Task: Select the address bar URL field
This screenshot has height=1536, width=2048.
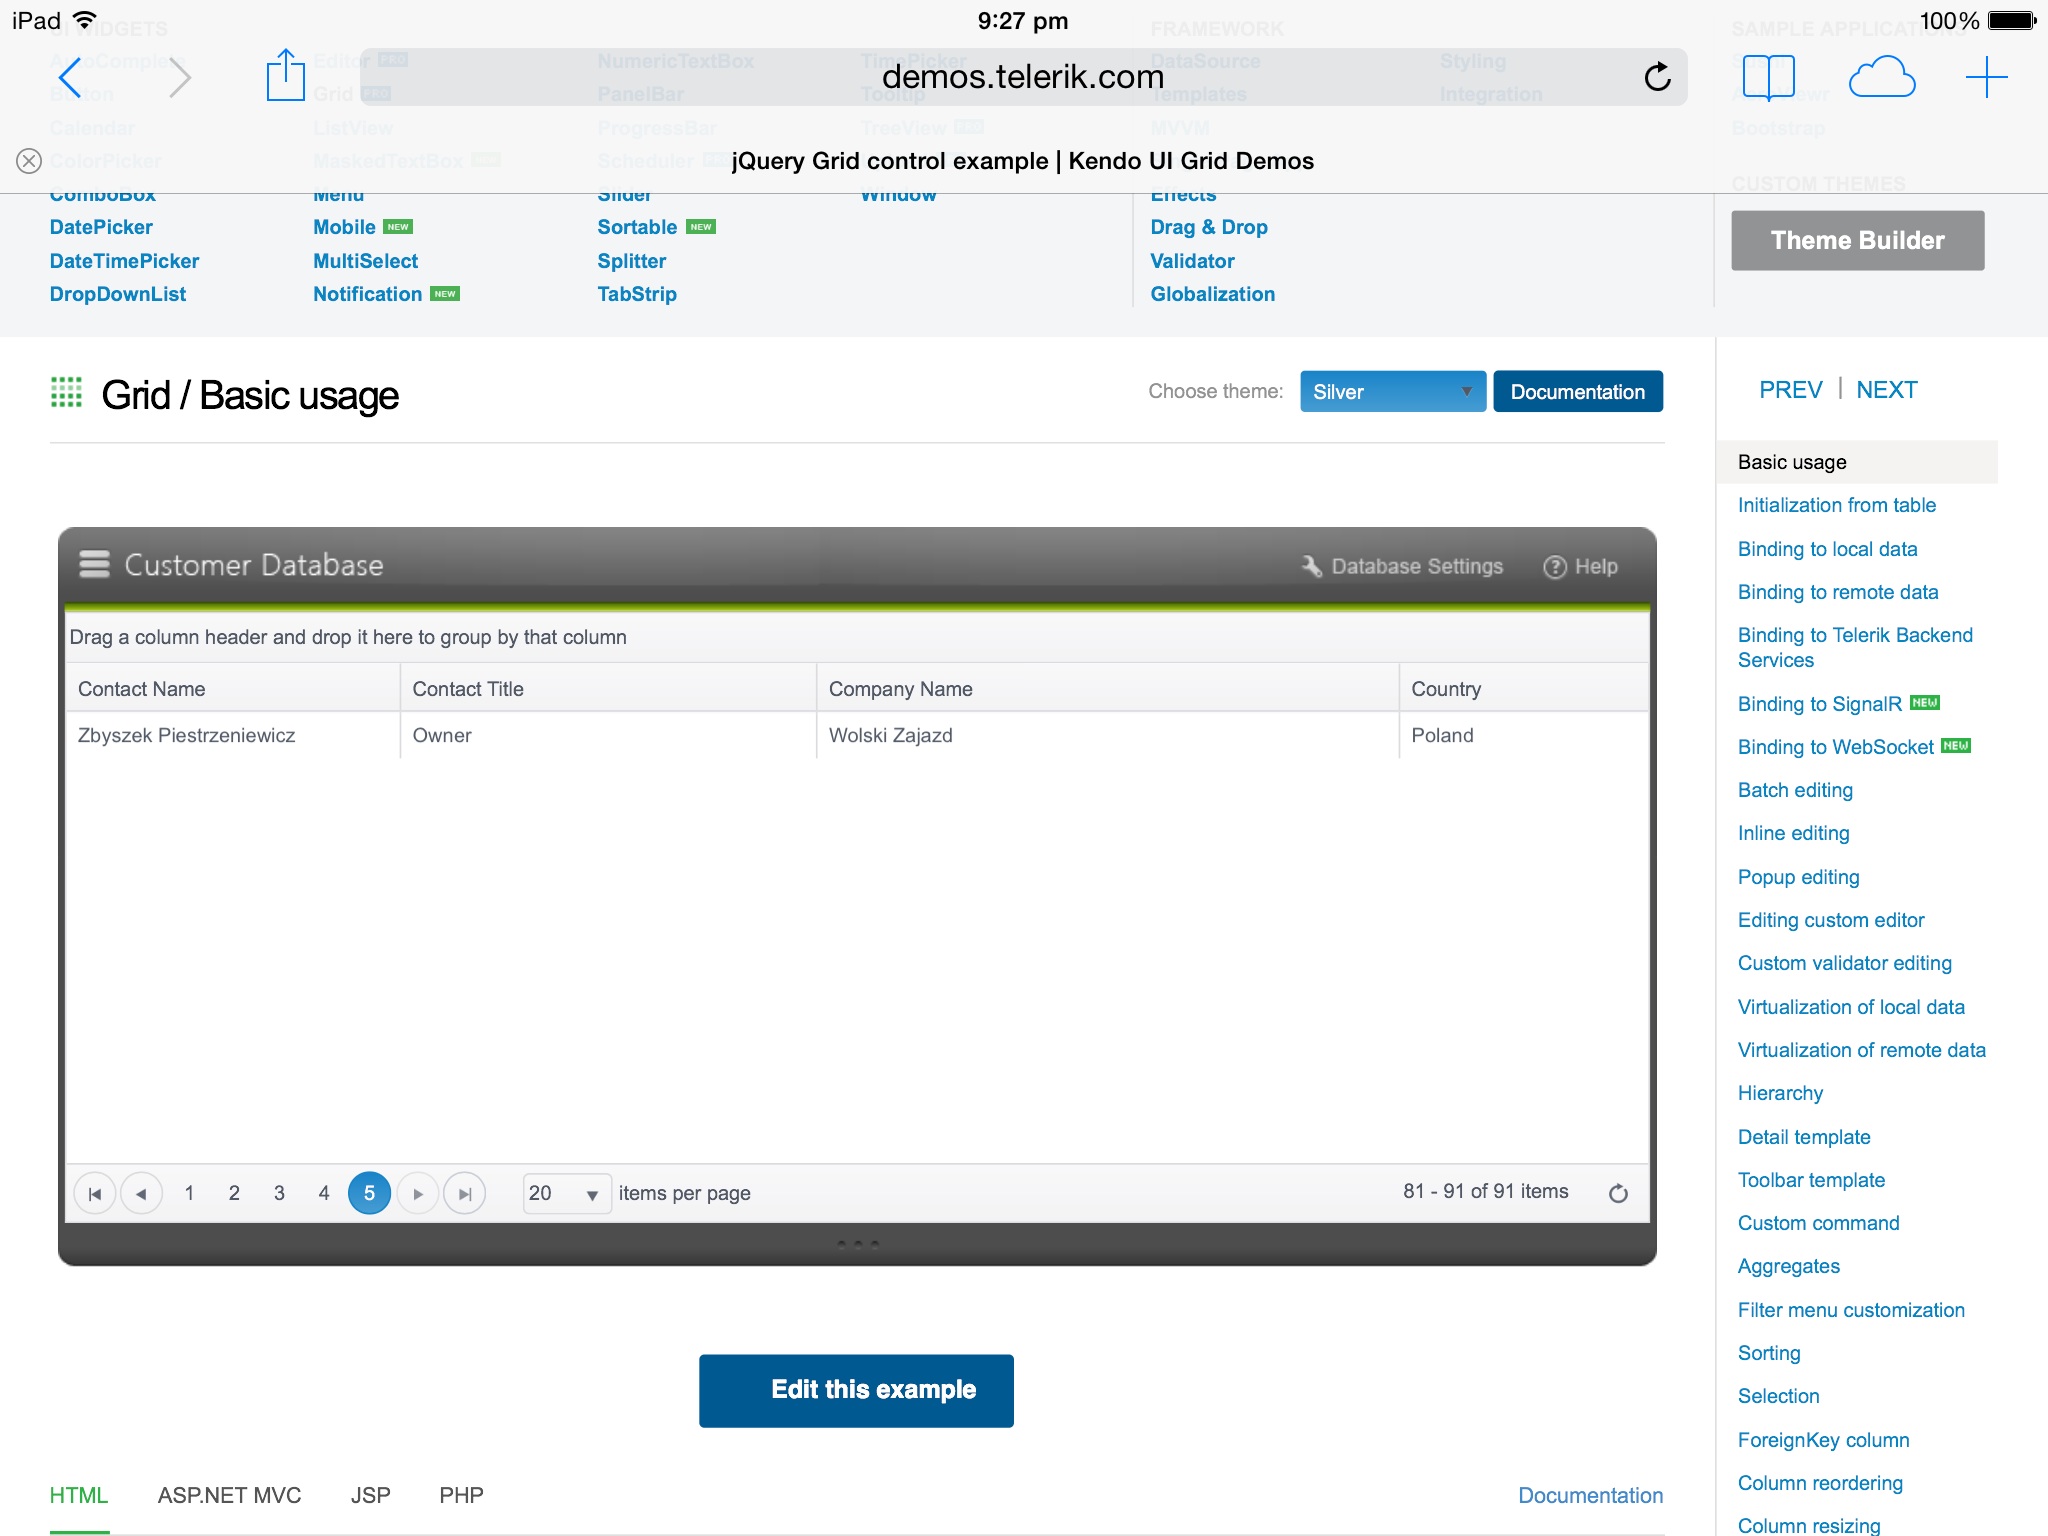Action: tap(1023, 77)
